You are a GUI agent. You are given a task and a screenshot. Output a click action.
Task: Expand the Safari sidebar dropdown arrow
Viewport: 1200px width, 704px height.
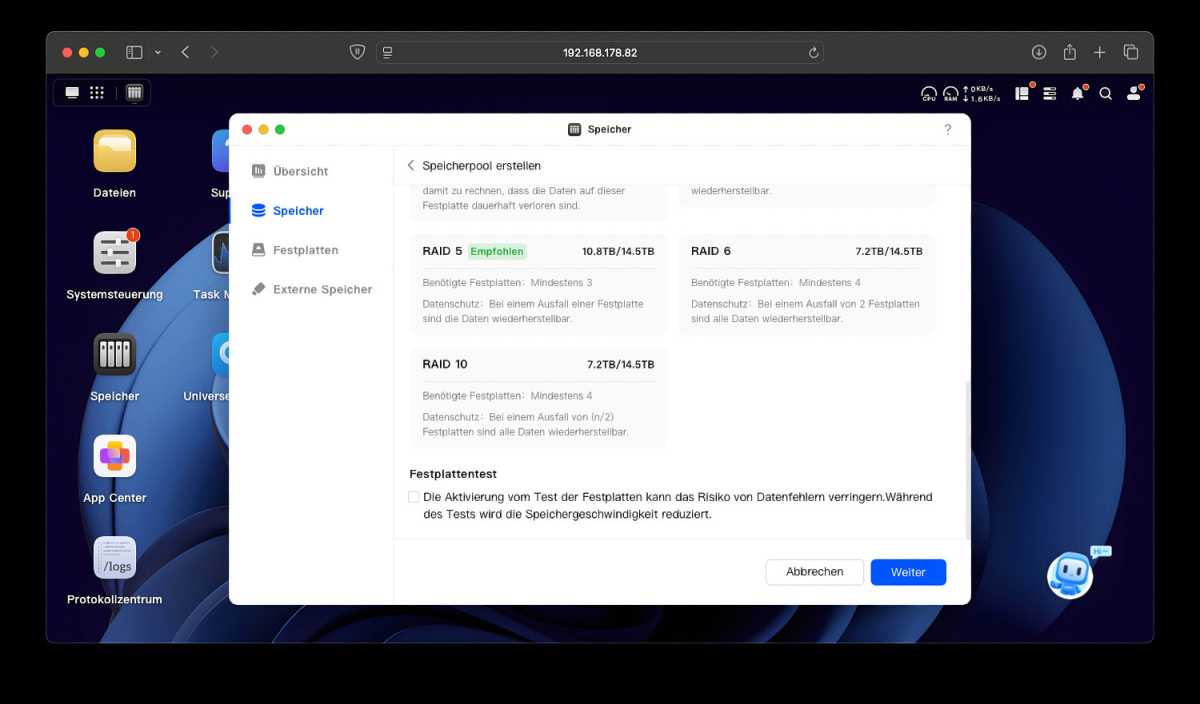[x=157, y=52]
